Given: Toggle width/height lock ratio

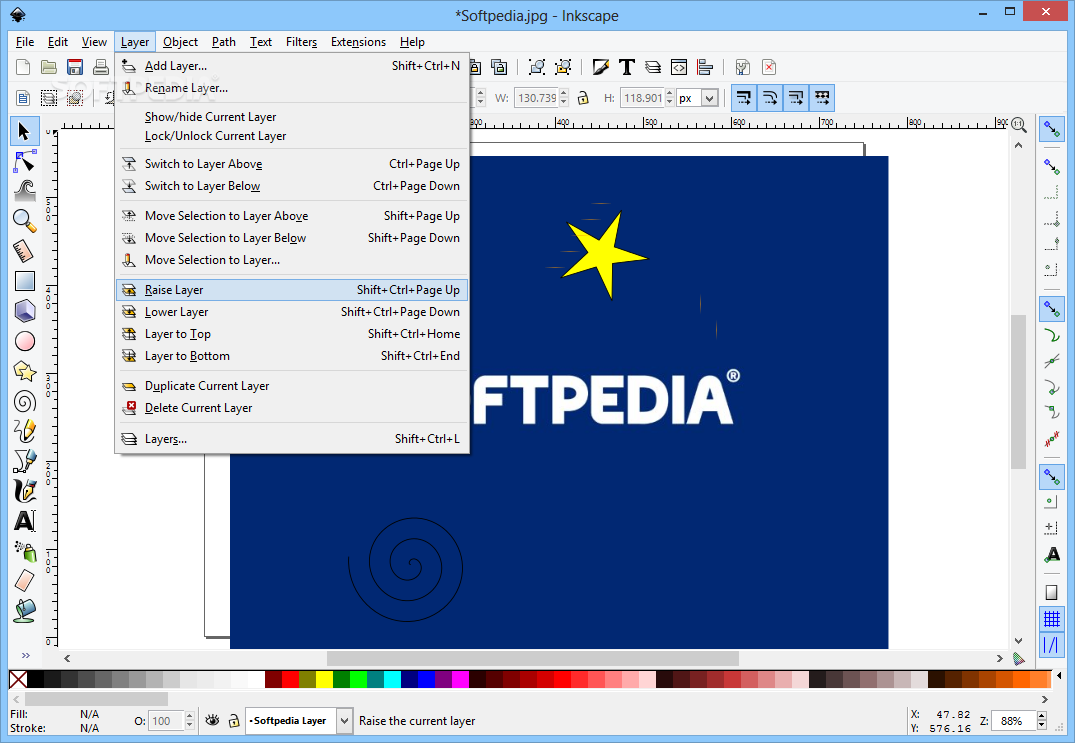Looking at the screenshot, I should click(x=583, y=98).
